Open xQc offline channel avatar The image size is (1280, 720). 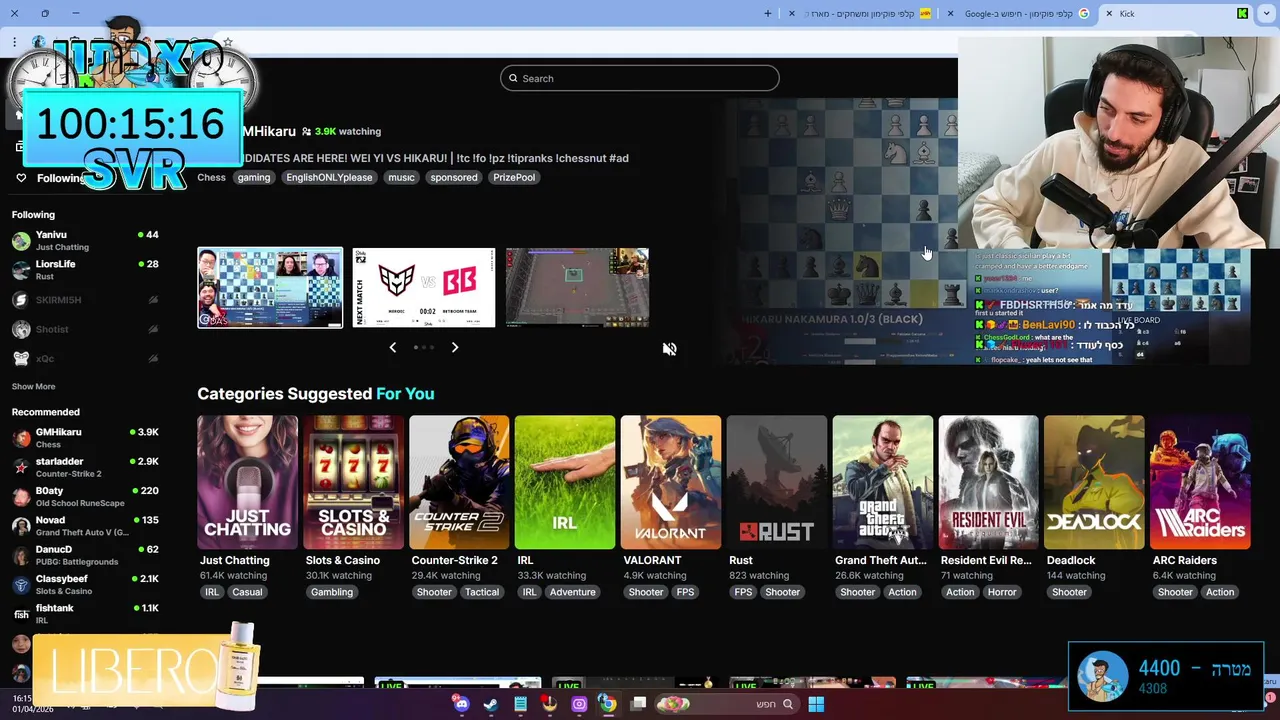click(21, 358)
